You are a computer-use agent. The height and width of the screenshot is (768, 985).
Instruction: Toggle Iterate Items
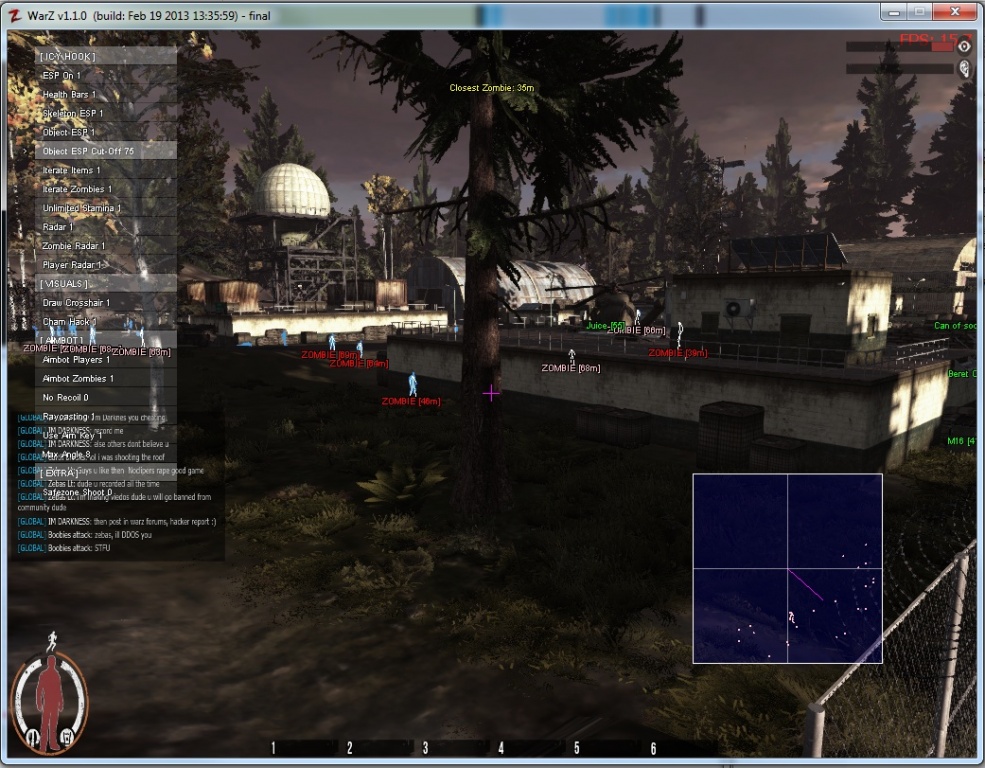click(106, 170)
